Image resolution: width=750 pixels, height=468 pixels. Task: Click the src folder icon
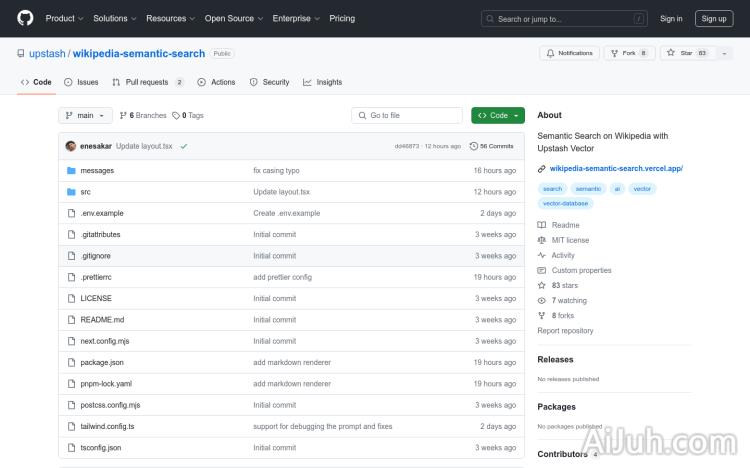[x=71, y=192]
